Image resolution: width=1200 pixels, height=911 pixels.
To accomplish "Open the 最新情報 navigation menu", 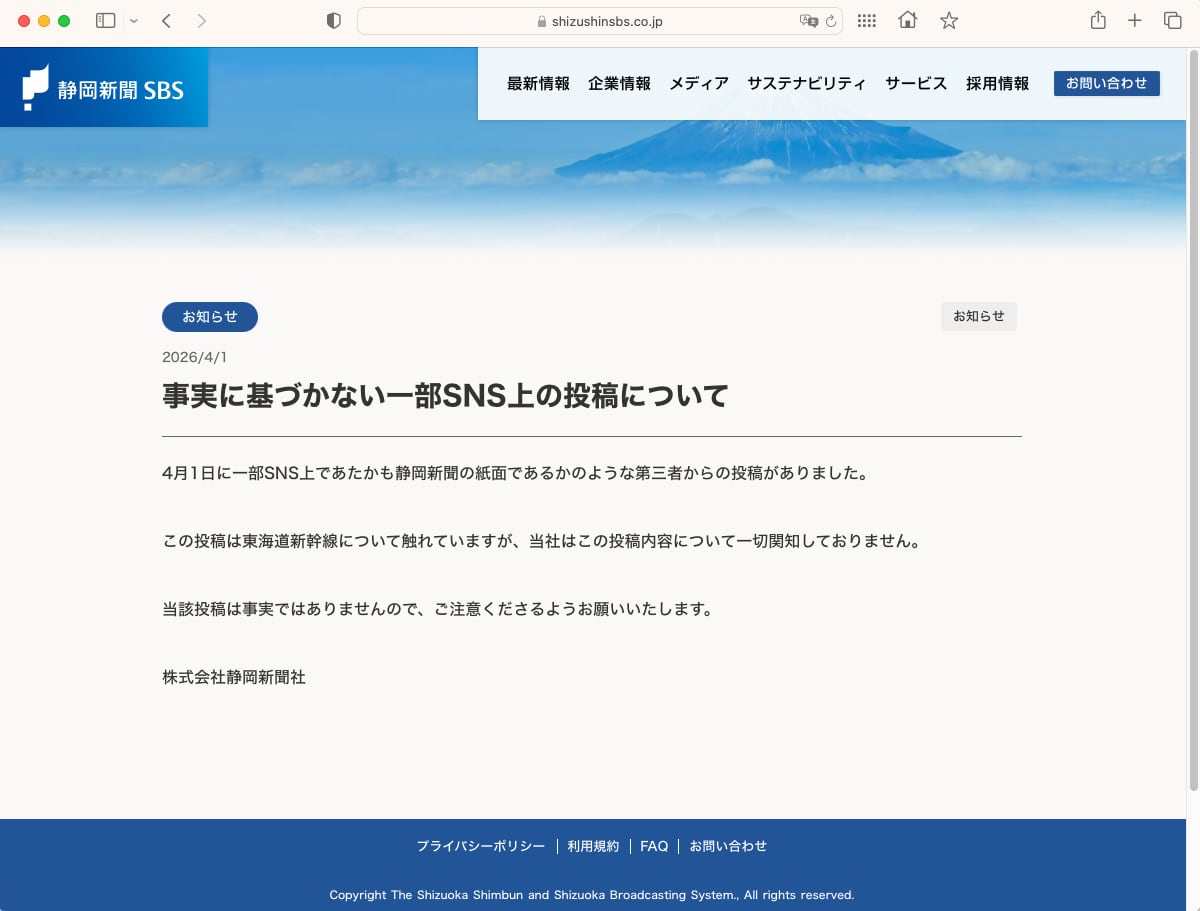I will point(538,84).
